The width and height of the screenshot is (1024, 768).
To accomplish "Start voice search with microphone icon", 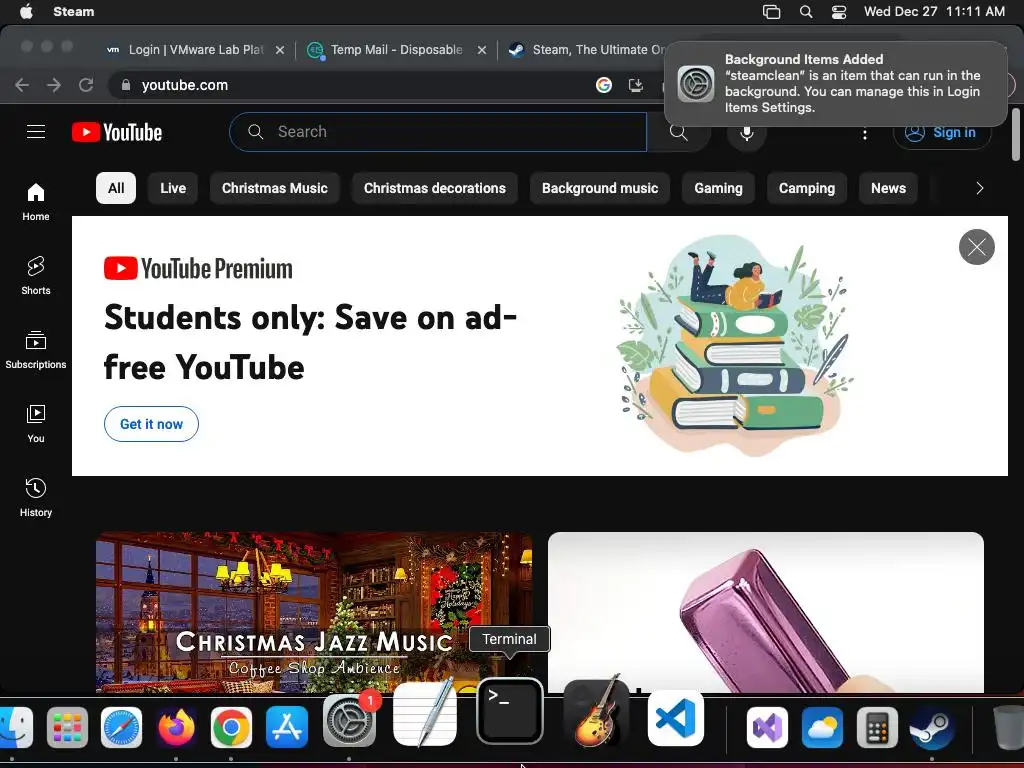I will coord(746,132).
